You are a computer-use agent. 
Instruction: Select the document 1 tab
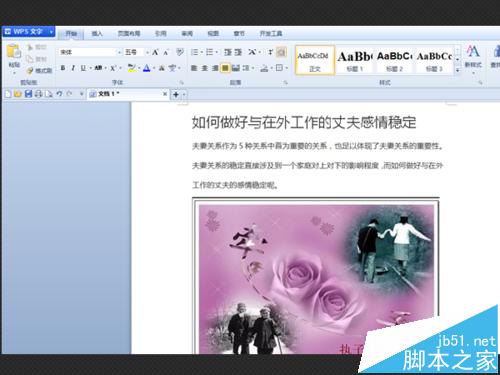pyautogui.click(x=128, y=94)
